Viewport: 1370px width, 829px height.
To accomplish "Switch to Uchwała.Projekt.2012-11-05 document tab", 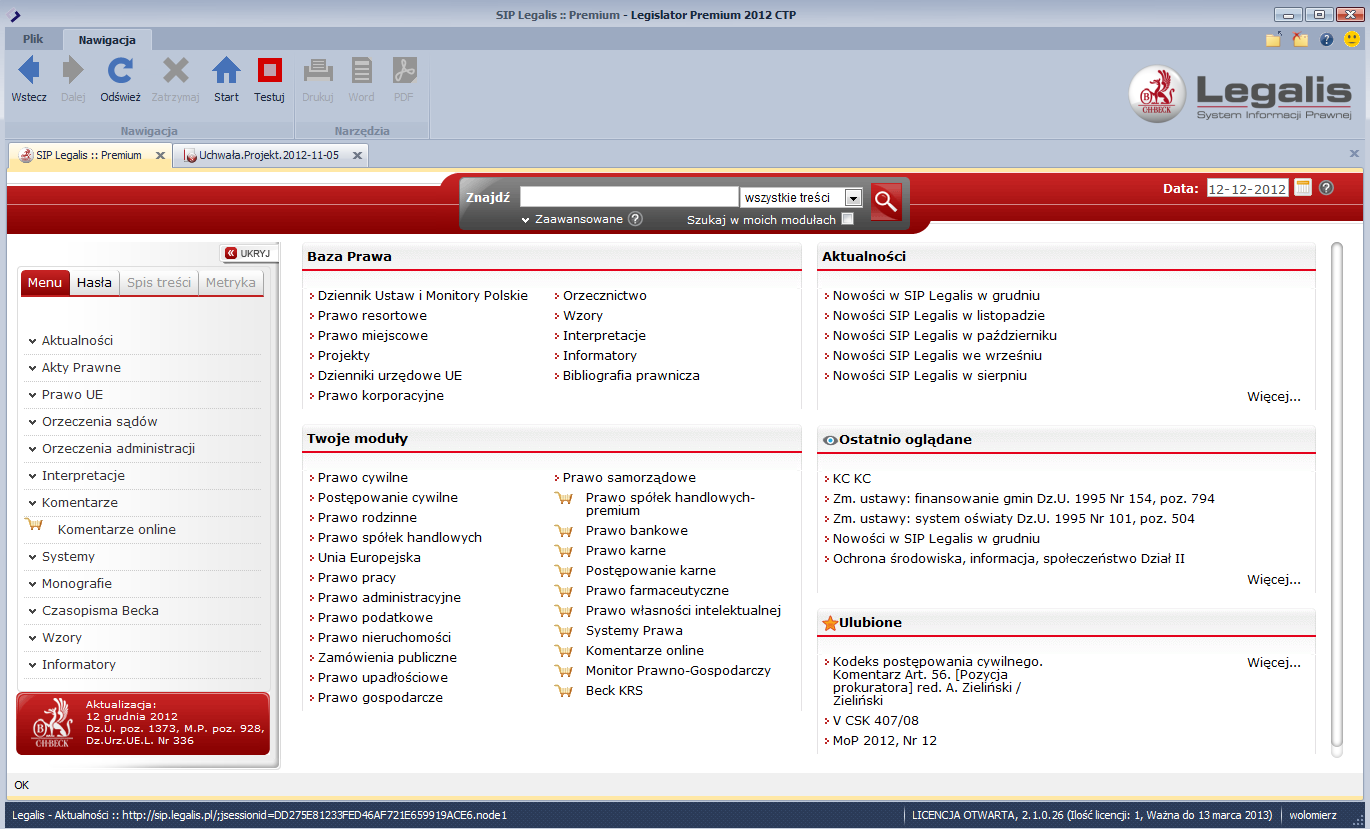I will click(x=268, y=155).
